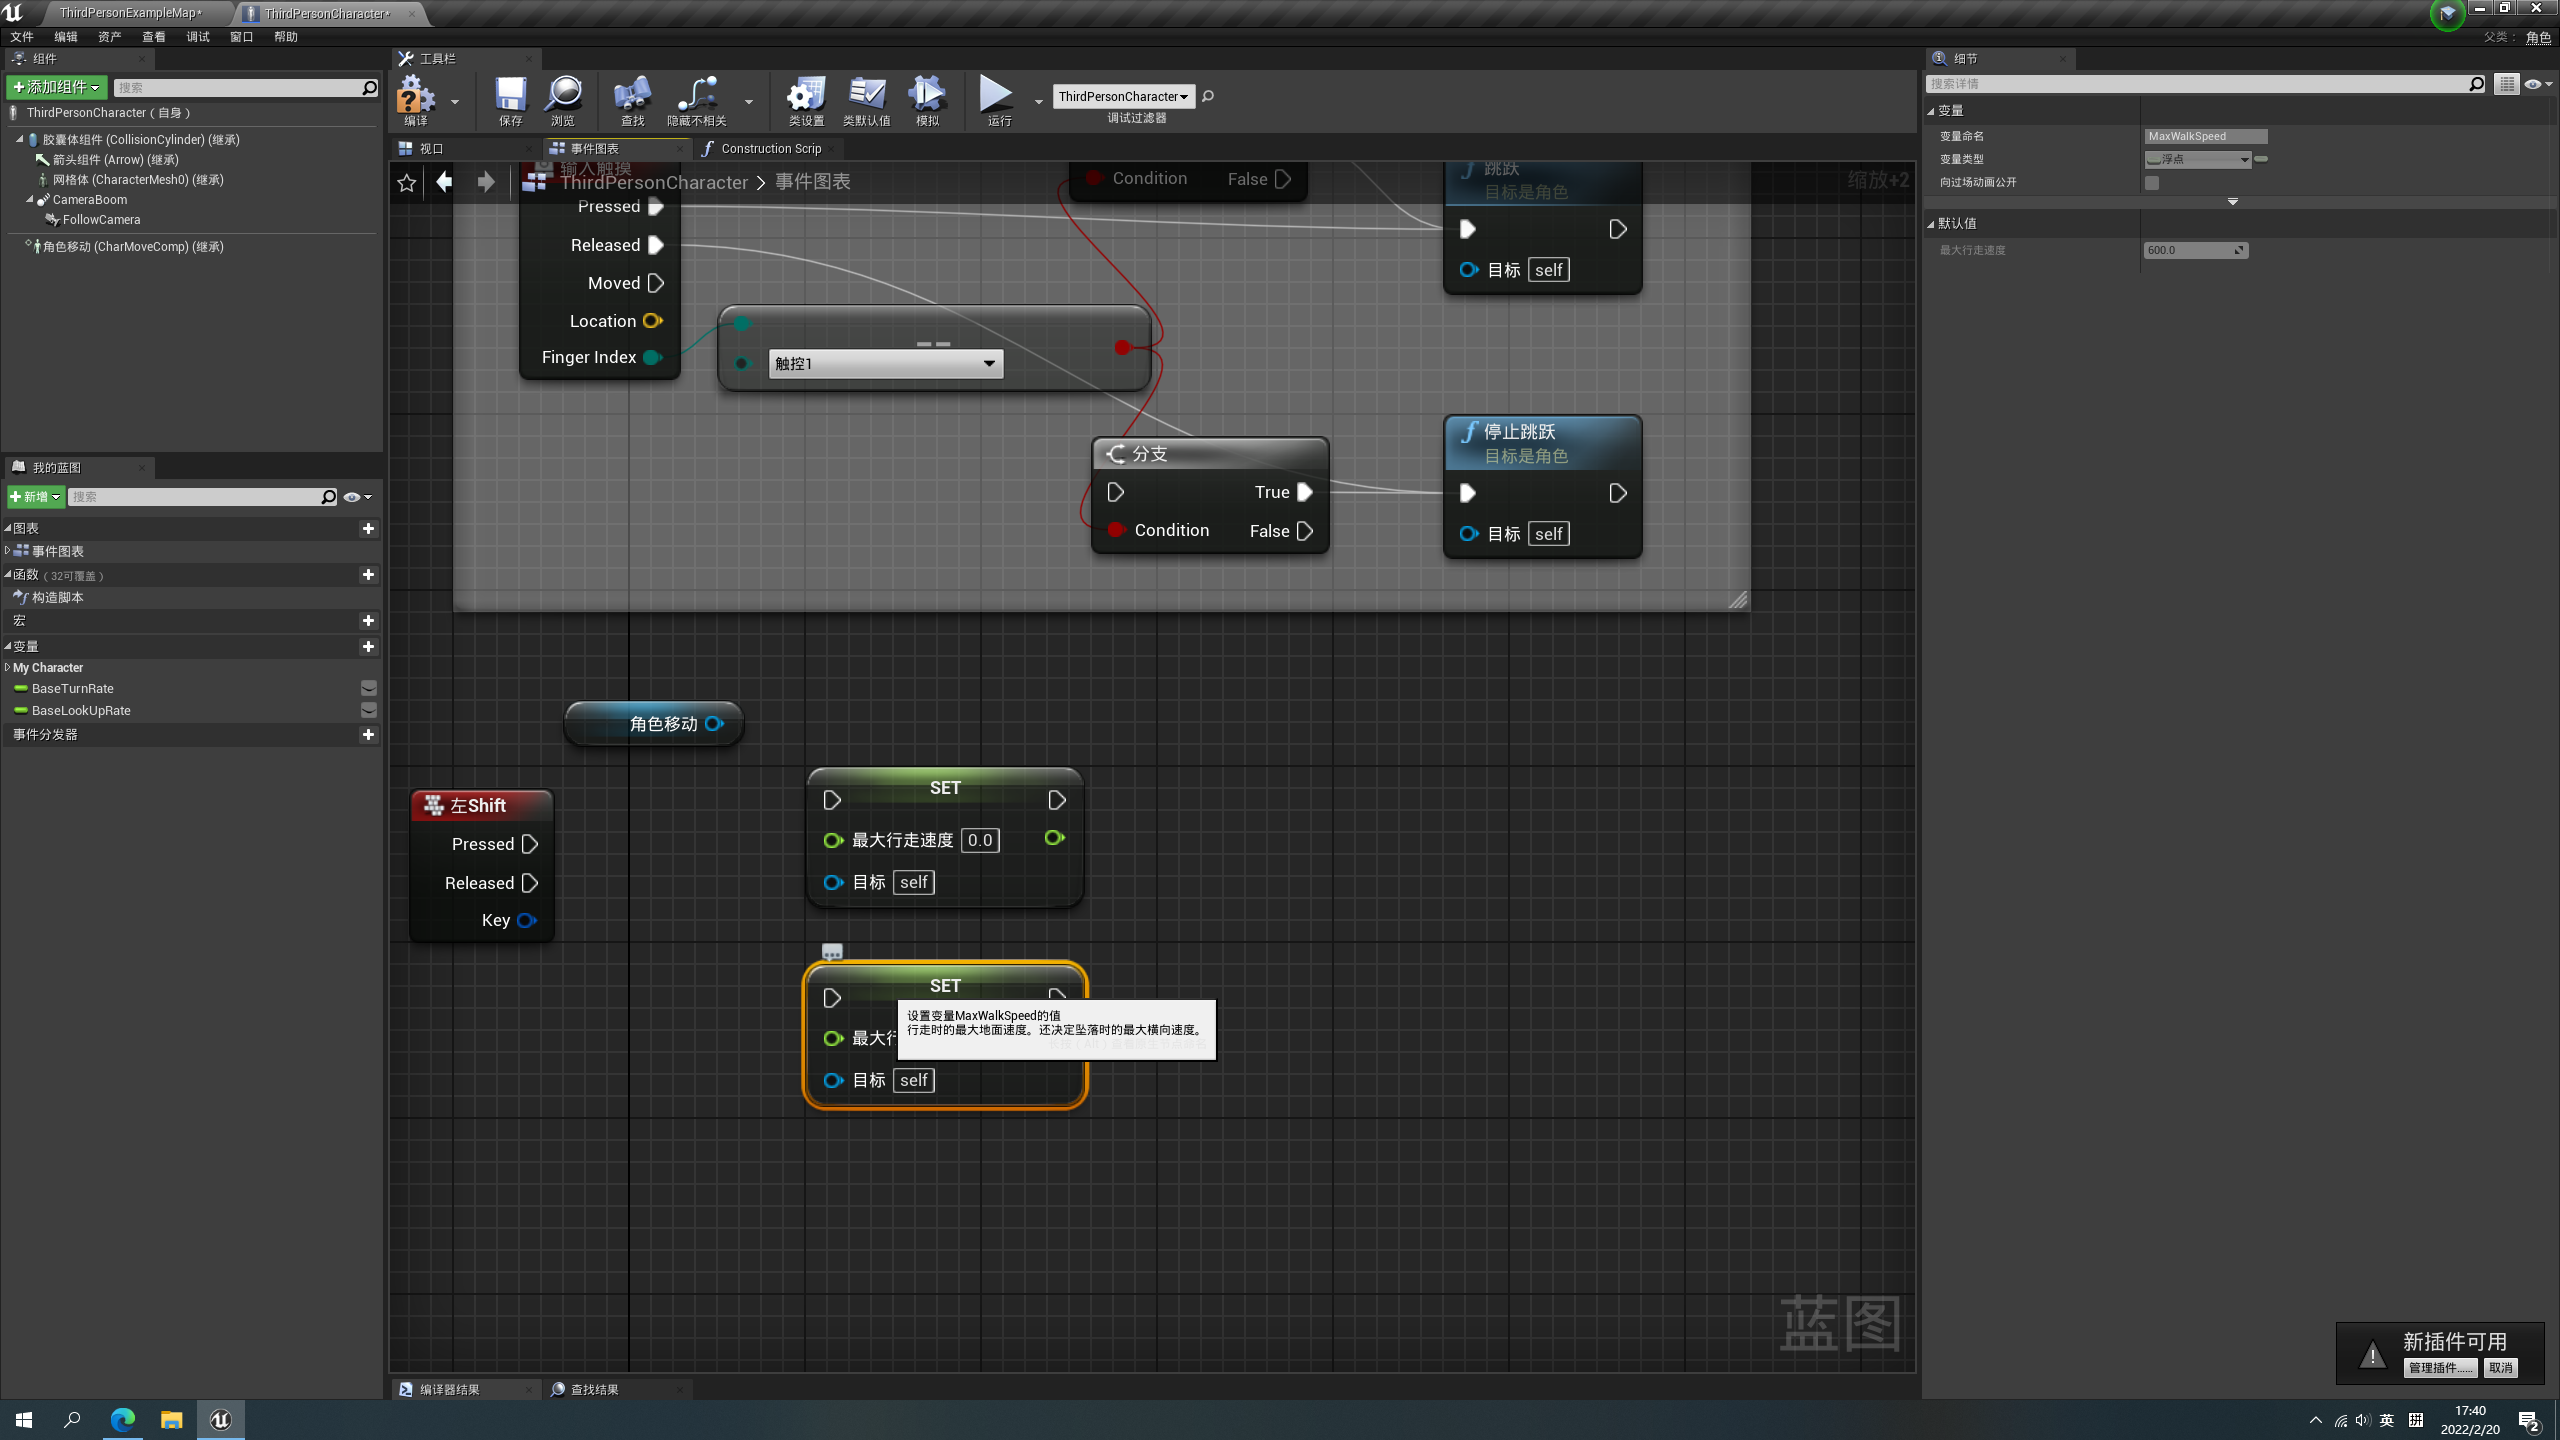This screenshot has height=1440, width=2560.
Task: Select the 构造脚本 construction script function
Action: pyautogui.click(x=57, y=597)
